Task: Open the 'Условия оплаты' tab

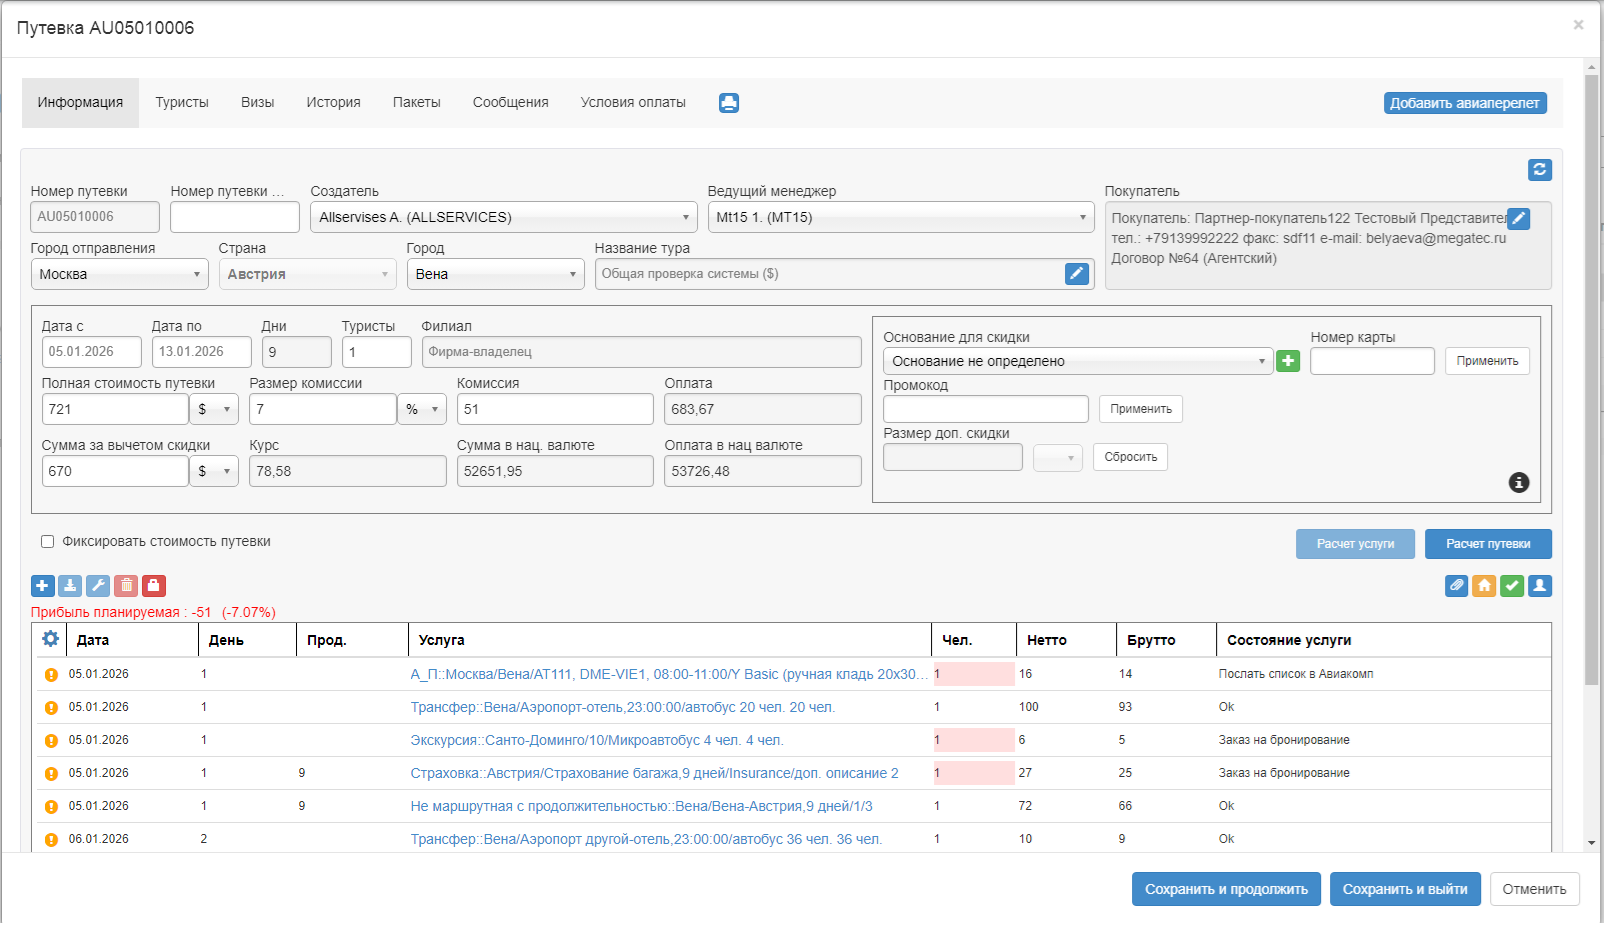Action: click(633, 103)
